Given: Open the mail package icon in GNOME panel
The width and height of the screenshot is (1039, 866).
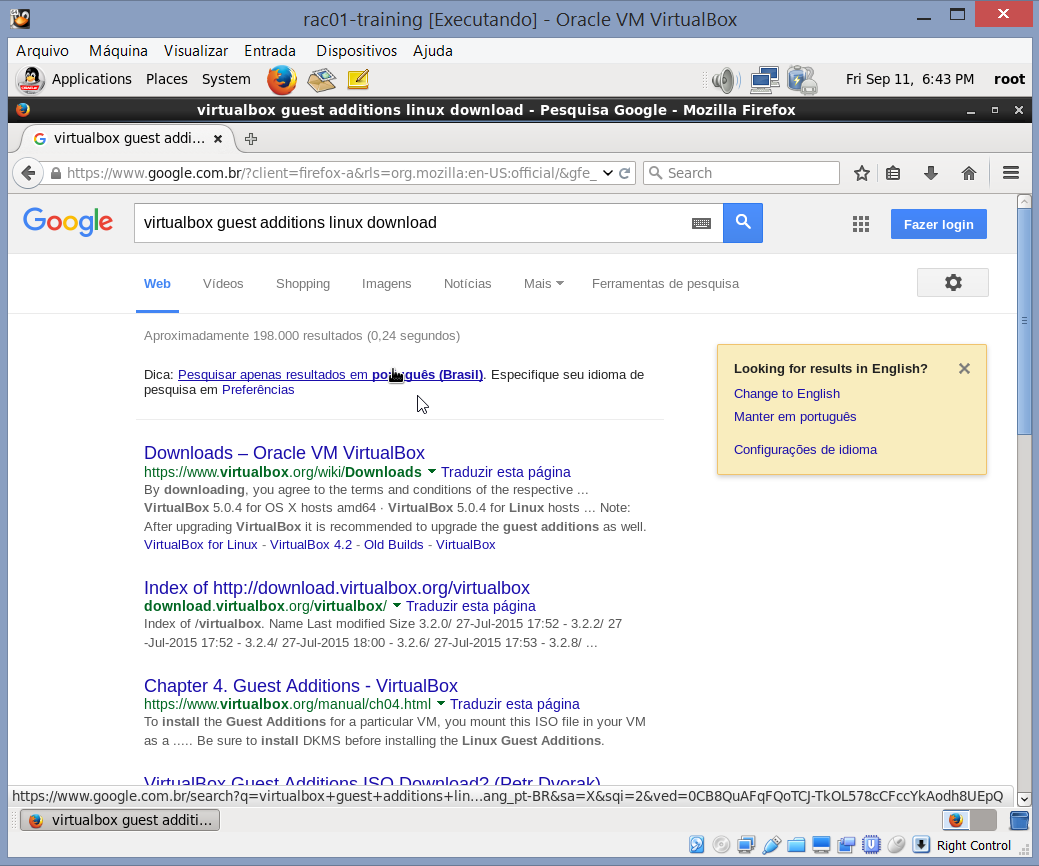Looking at the screenshot, I should [x=321, y=80].
